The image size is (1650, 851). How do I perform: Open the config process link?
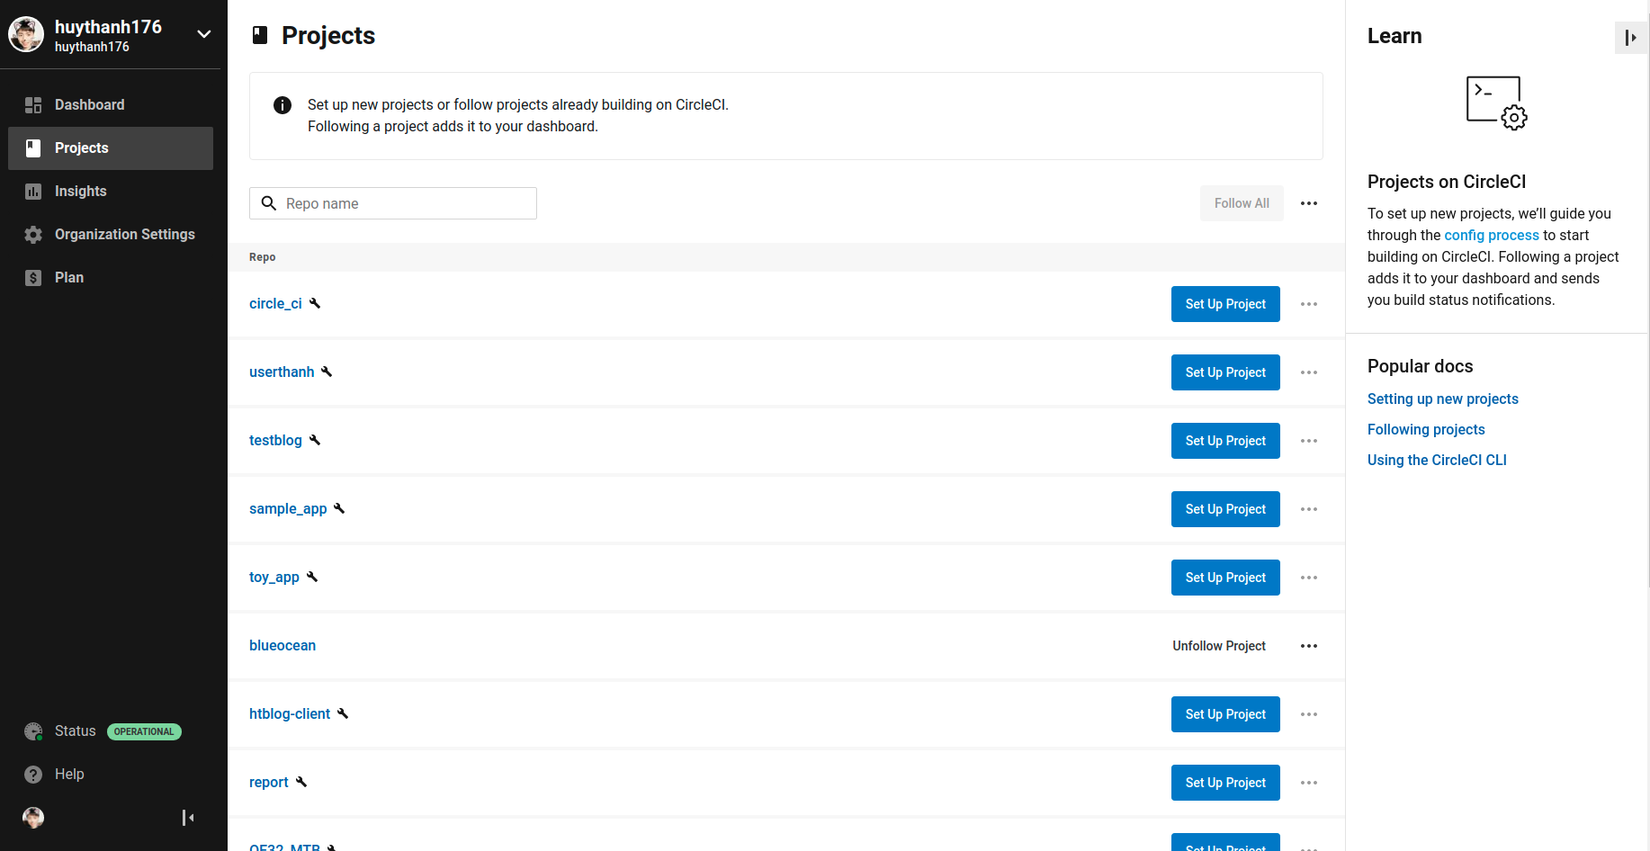click(1491, 235)
